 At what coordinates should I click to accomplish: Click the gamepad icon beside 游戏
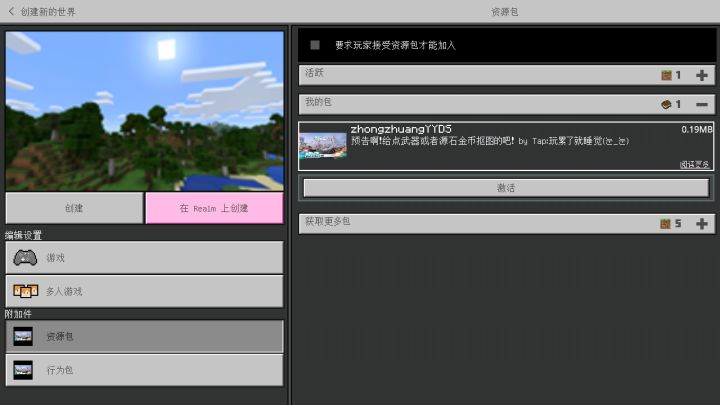[x=25, y=258]
